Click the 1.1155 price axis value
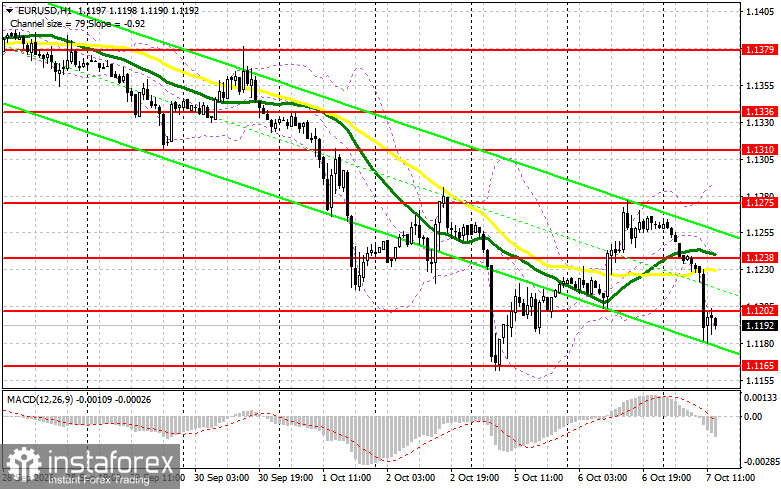781x489 pixels. point(760,380)
